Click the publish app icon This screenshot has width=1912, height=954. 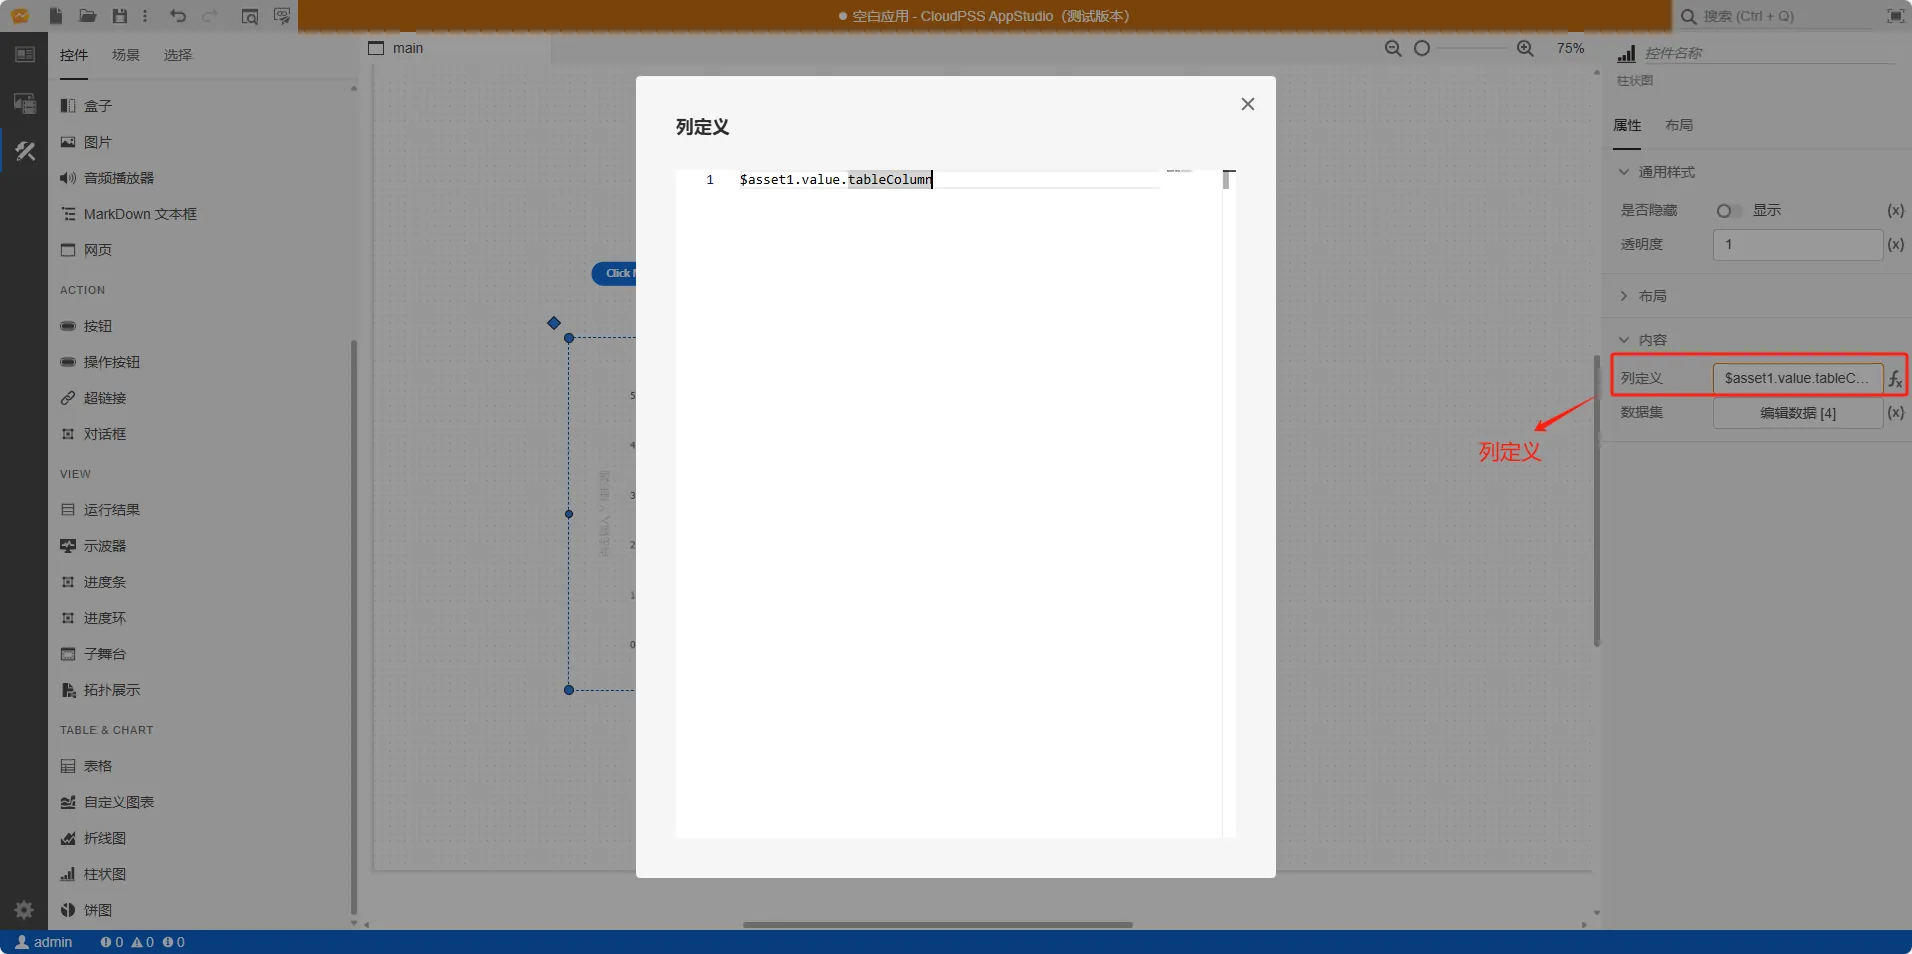(282, 16)
